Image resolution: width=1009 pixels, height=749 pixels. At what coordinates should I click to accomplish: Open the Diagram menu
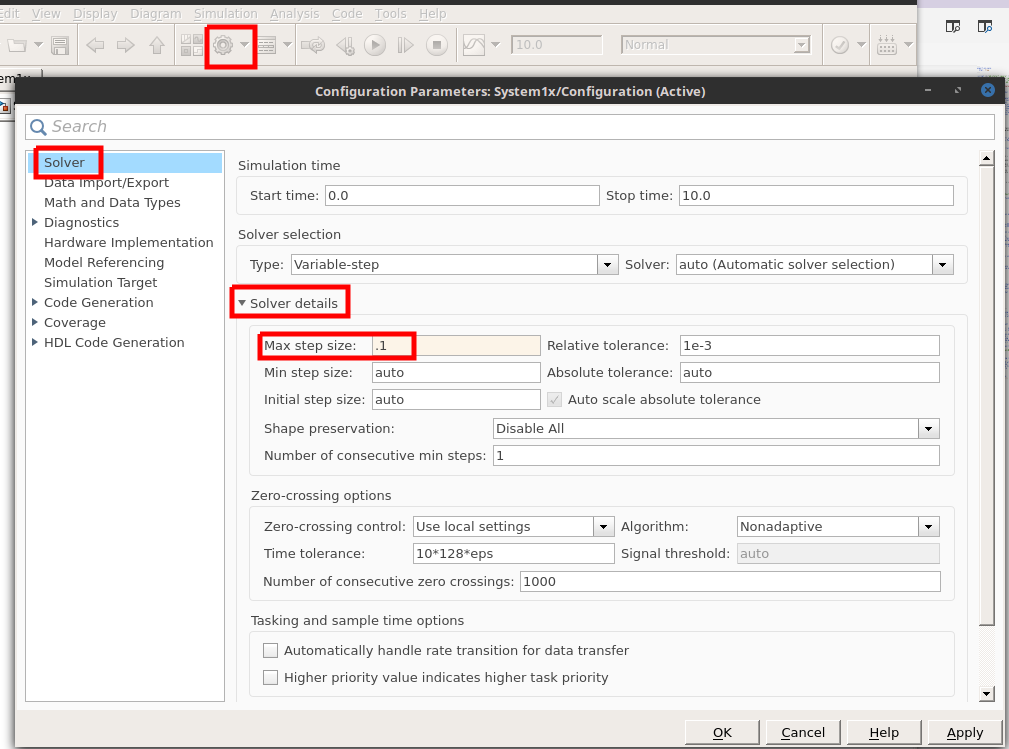(x=156, y=14)
